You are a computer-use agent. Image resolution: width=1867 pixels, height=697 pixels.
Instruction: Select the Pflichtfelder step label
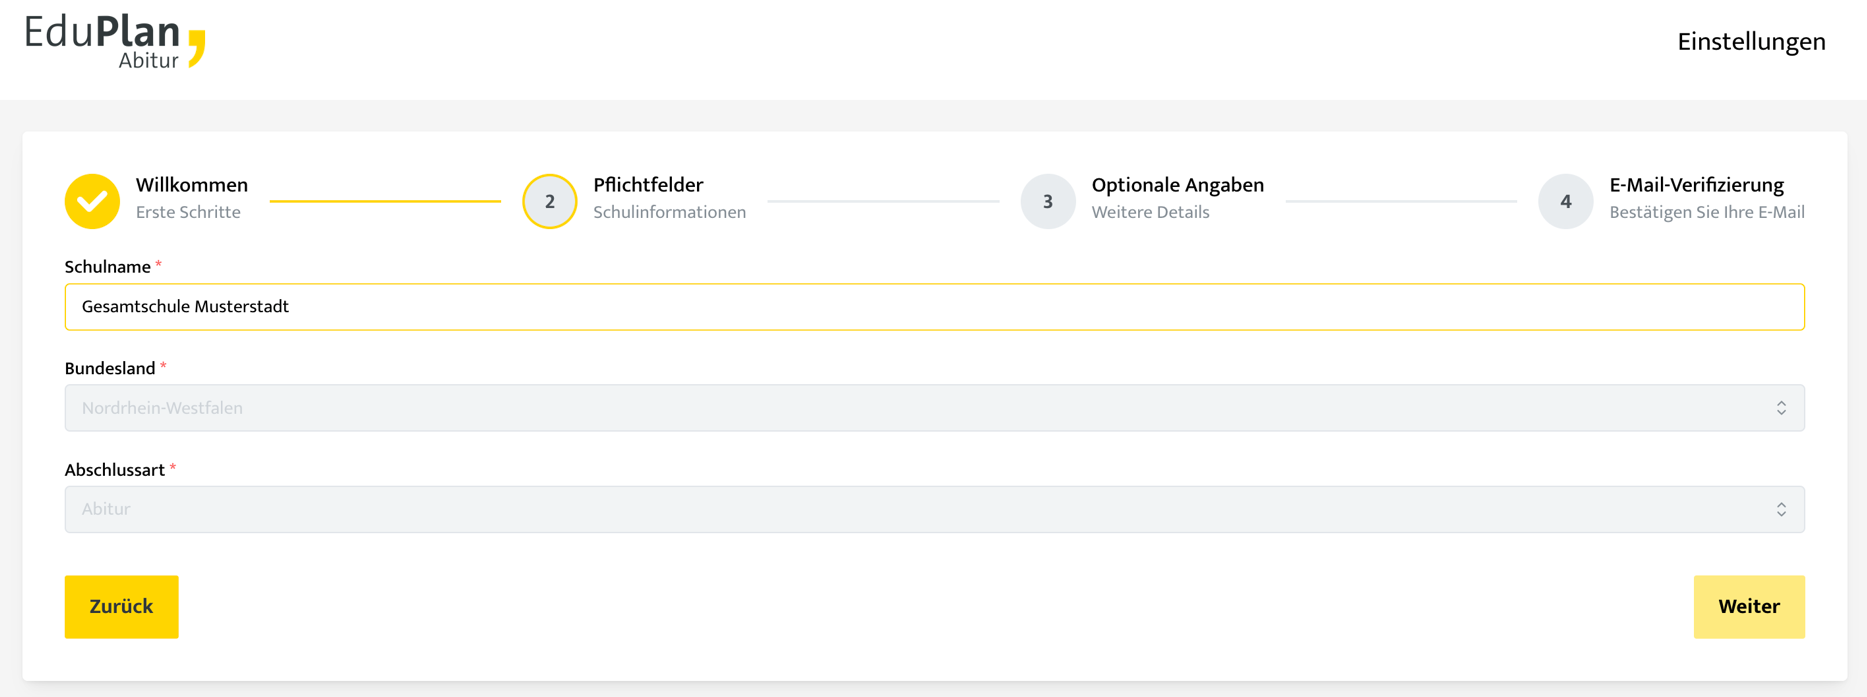point(648,186)
